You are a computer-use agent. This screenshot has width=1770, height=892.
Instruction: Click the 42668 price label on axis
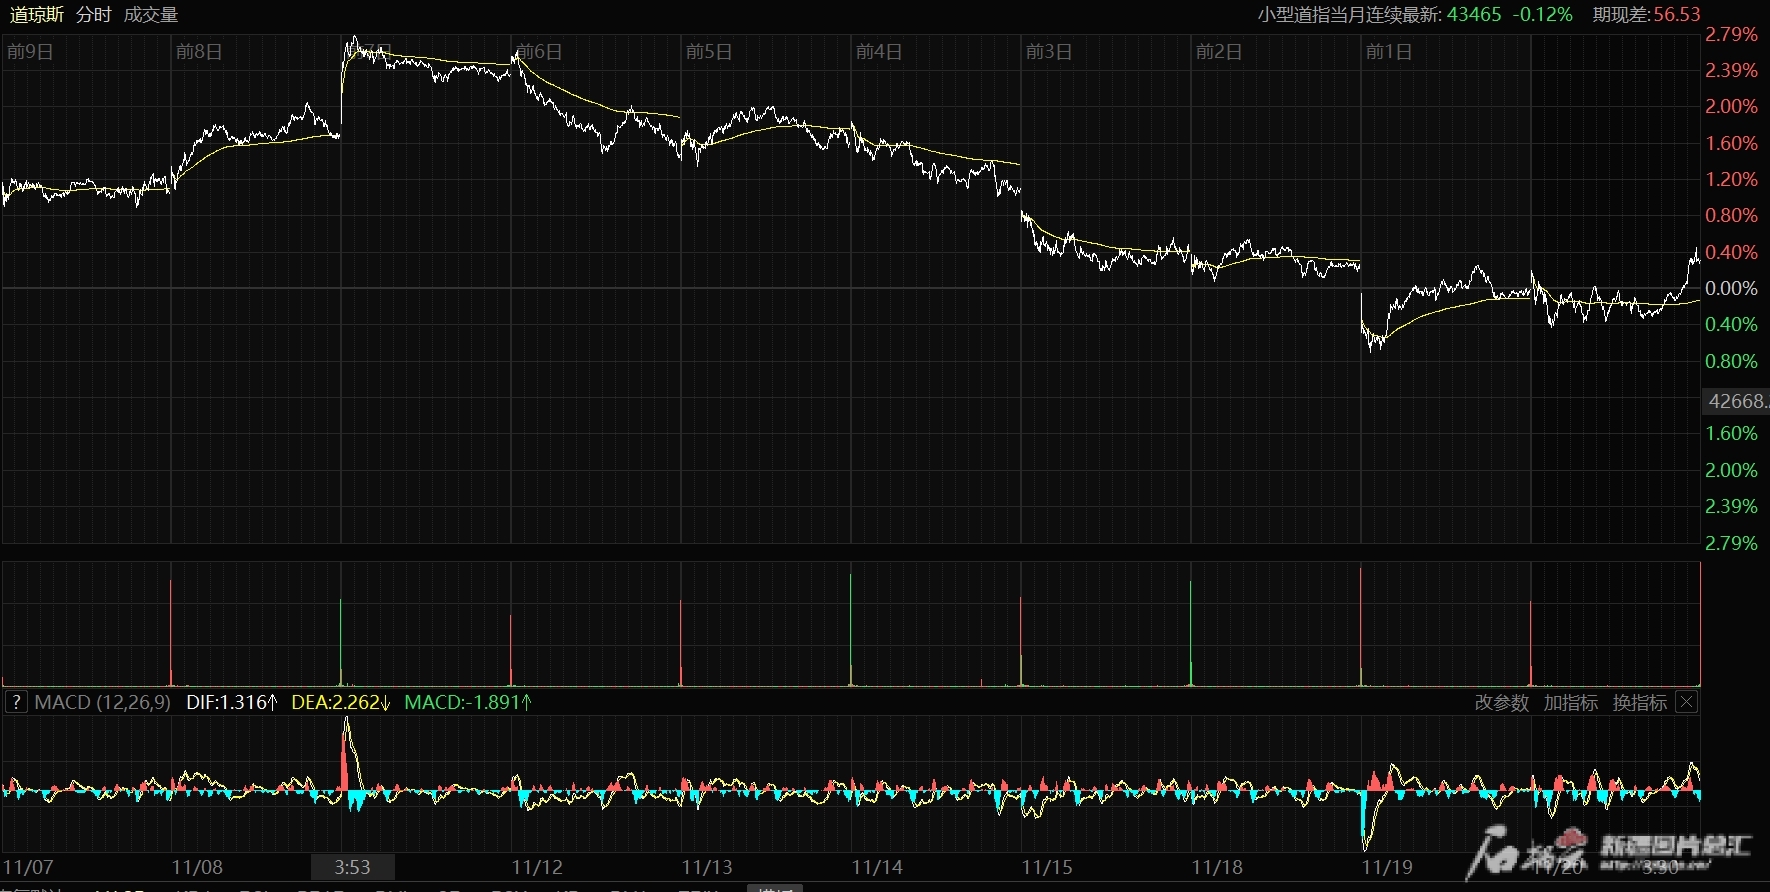(1736, 401)
